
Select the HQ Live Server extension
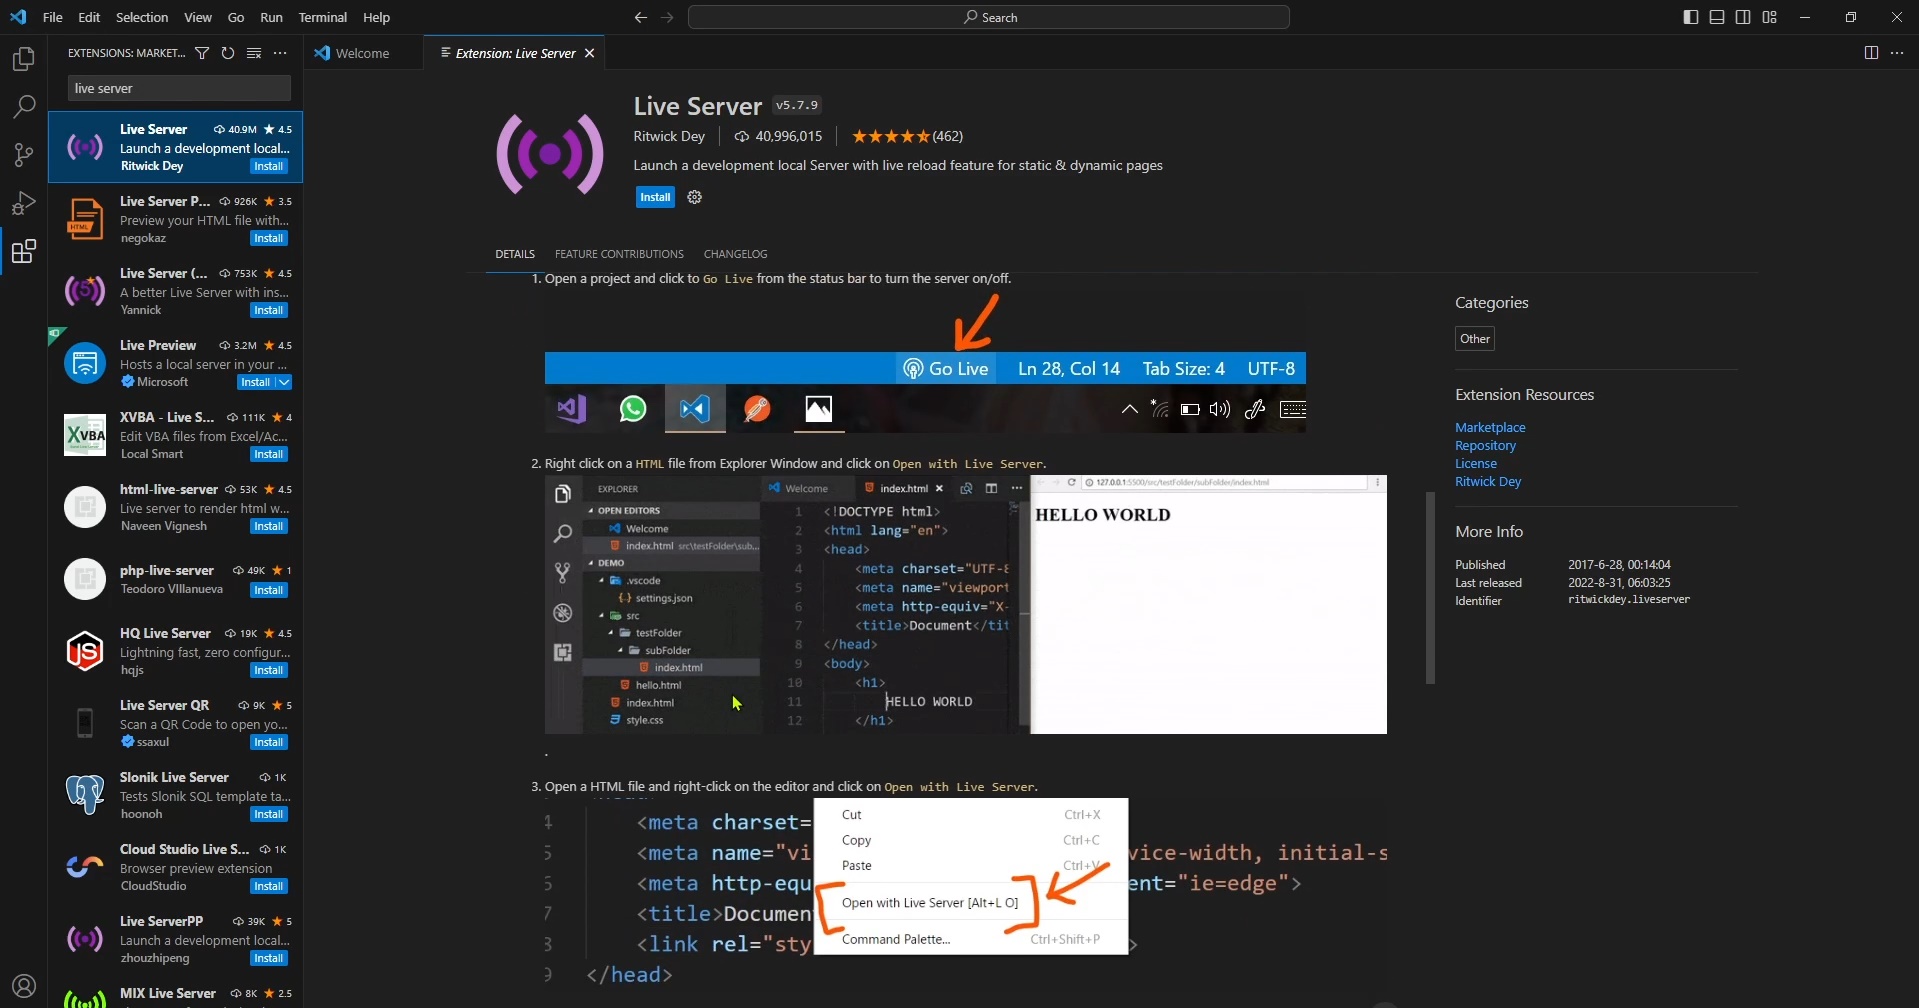(176, 651)
